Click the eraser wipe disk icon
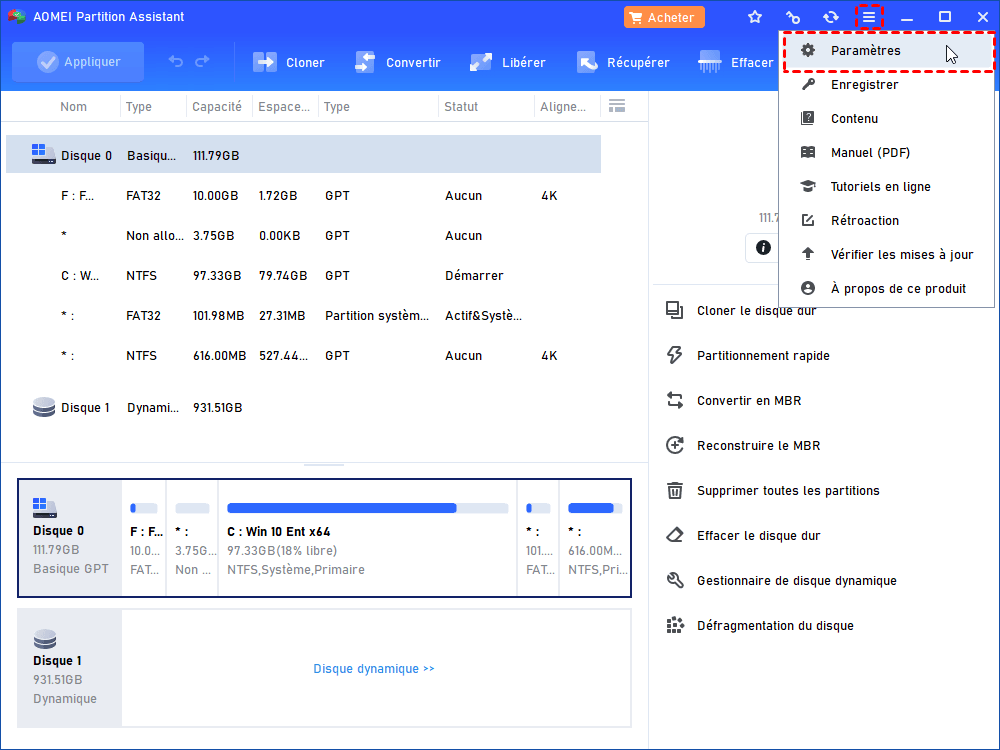 pyautogui.click(x=675, y=536)
